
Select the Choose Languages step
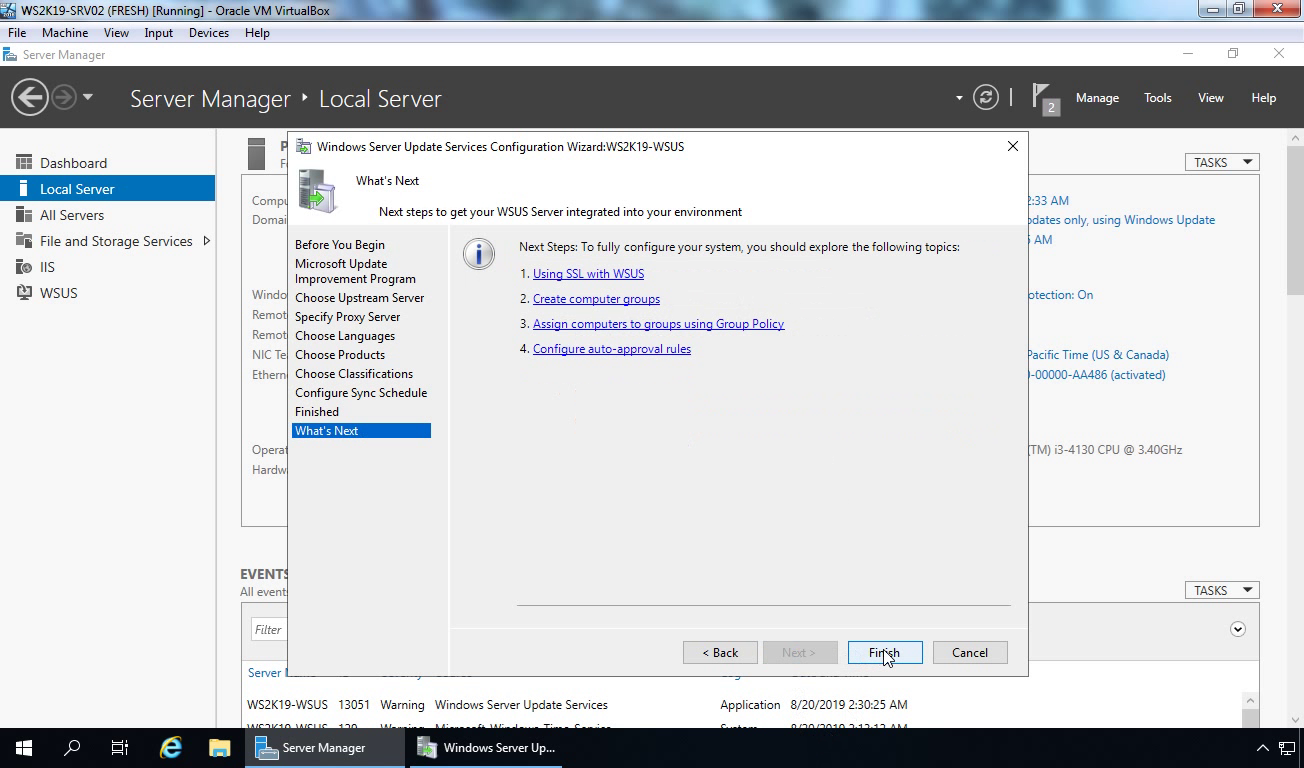(x=345, y=336)
